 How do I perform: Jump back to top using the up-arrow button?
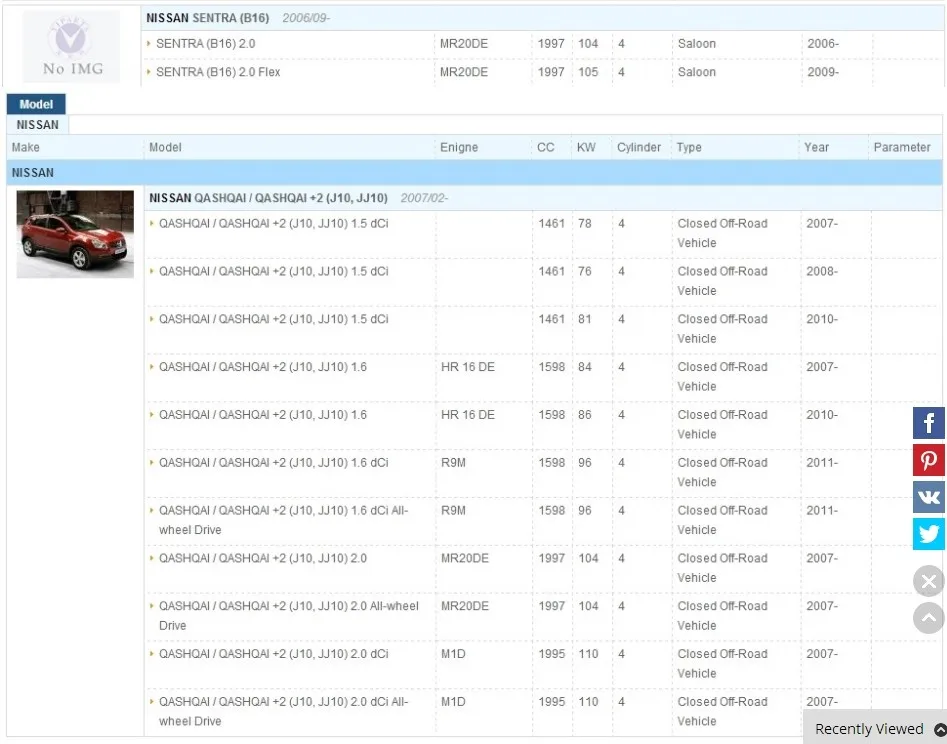[x=928, y=618]
